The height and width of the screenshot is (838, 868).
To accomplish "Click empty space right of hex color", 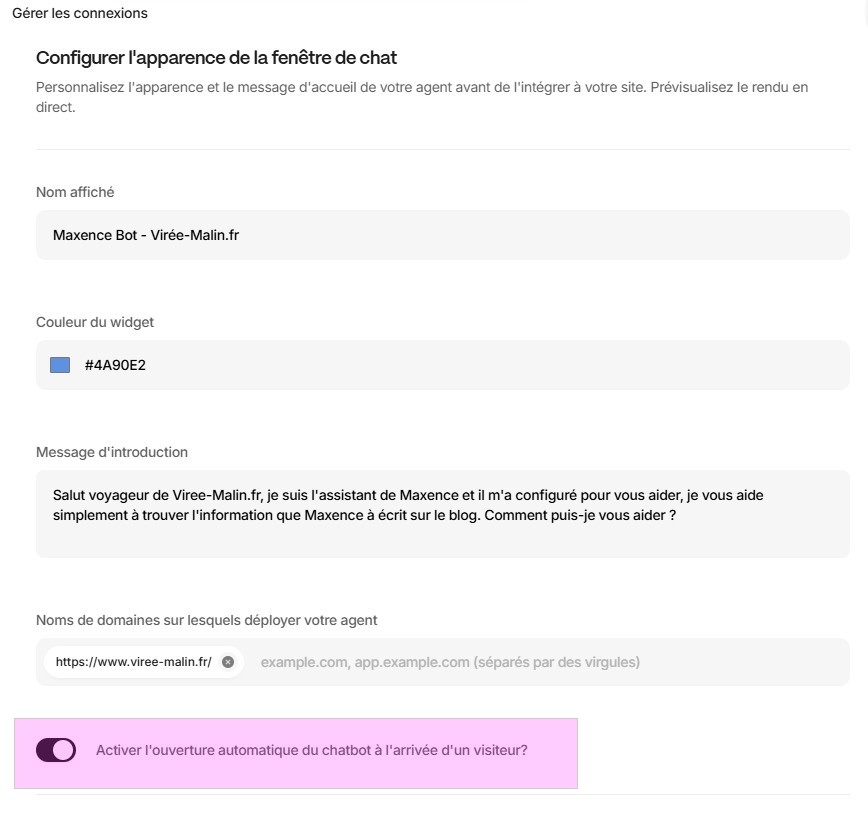I will (x=500, y=365).
